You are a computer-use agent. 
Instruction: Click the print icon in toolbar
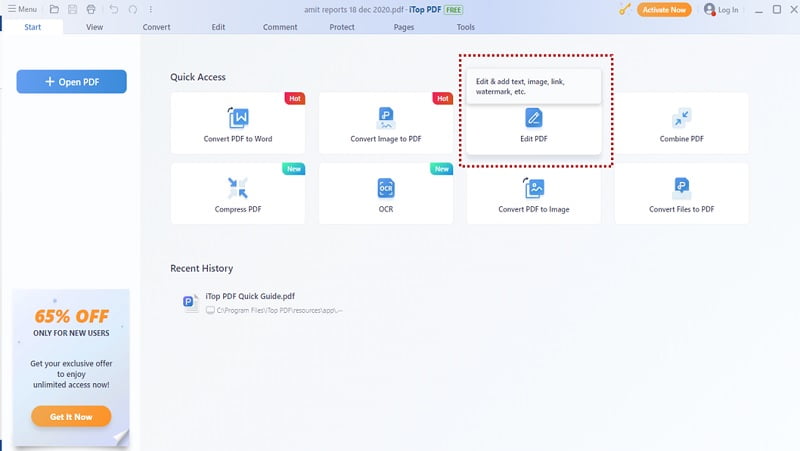tap(91, 9)
